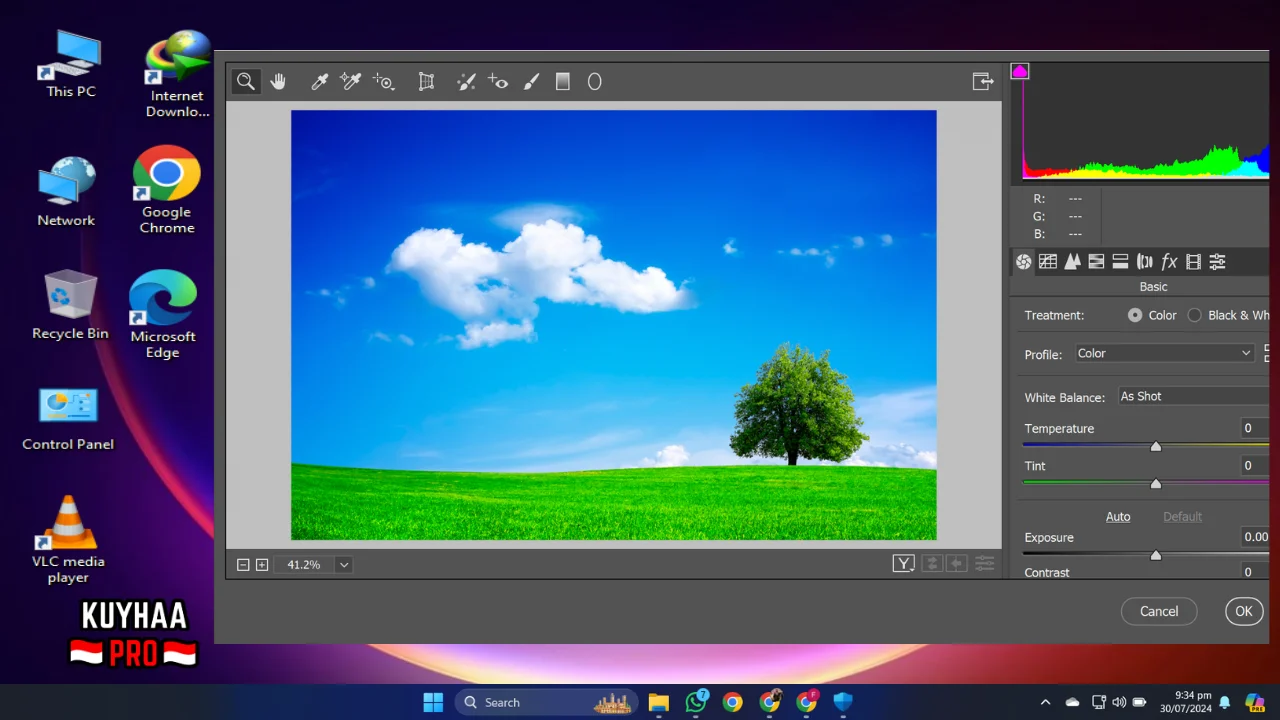
Task: Choose the Spot Removal tool
Action: click(466, 82)
